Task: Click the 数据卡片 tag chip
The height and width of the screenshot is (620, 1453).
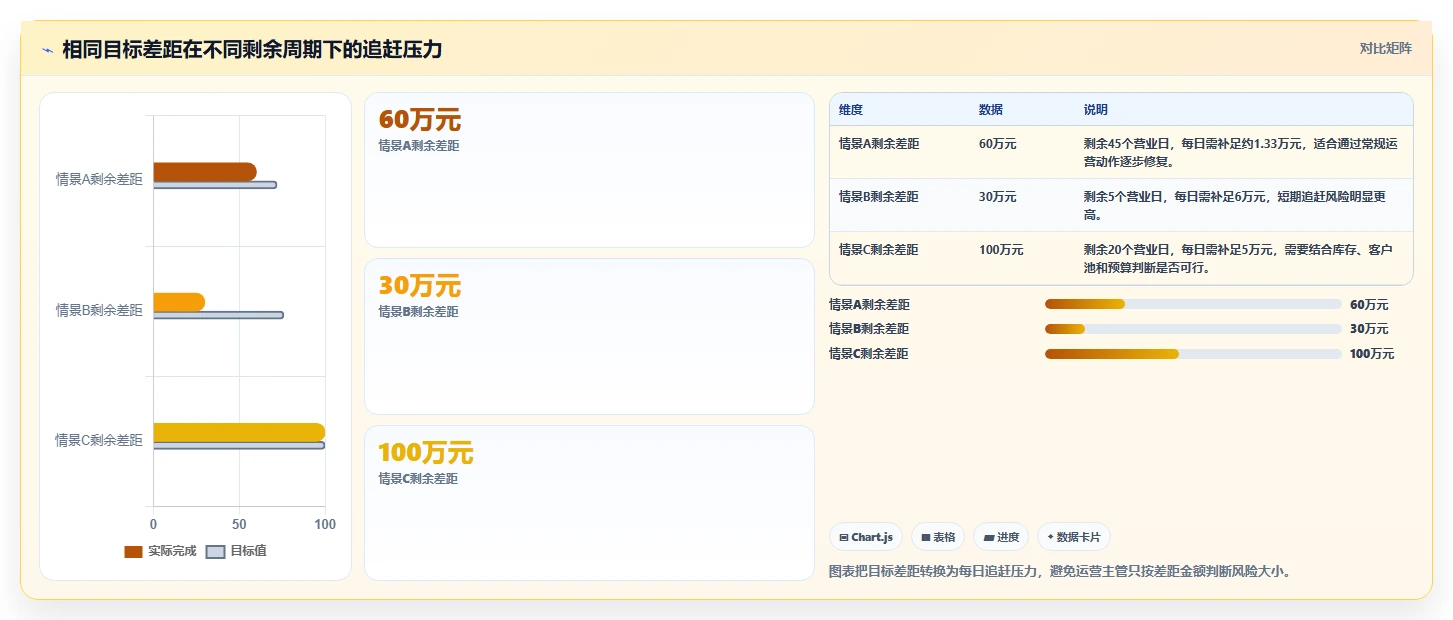Action: click(1074, 537)
